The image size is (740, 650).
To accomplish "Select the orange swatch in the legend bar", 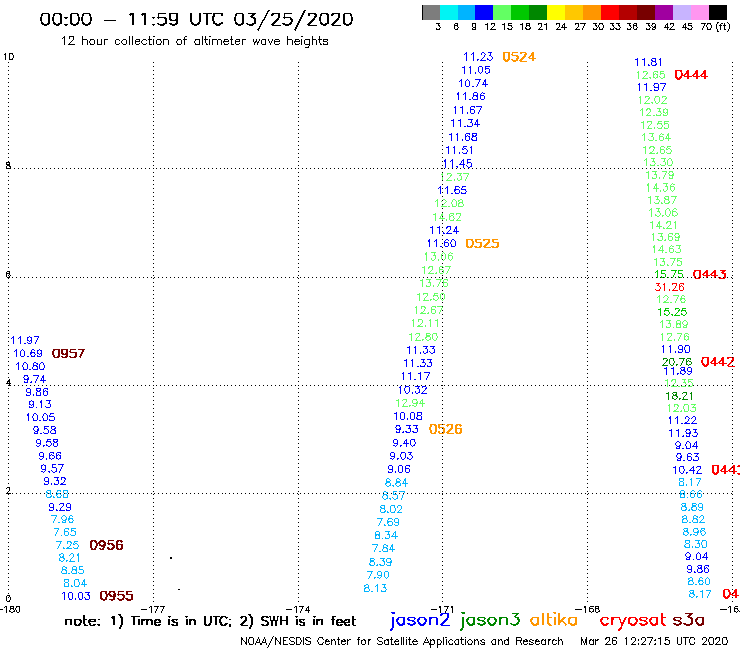I will click(x=592, y=12).
